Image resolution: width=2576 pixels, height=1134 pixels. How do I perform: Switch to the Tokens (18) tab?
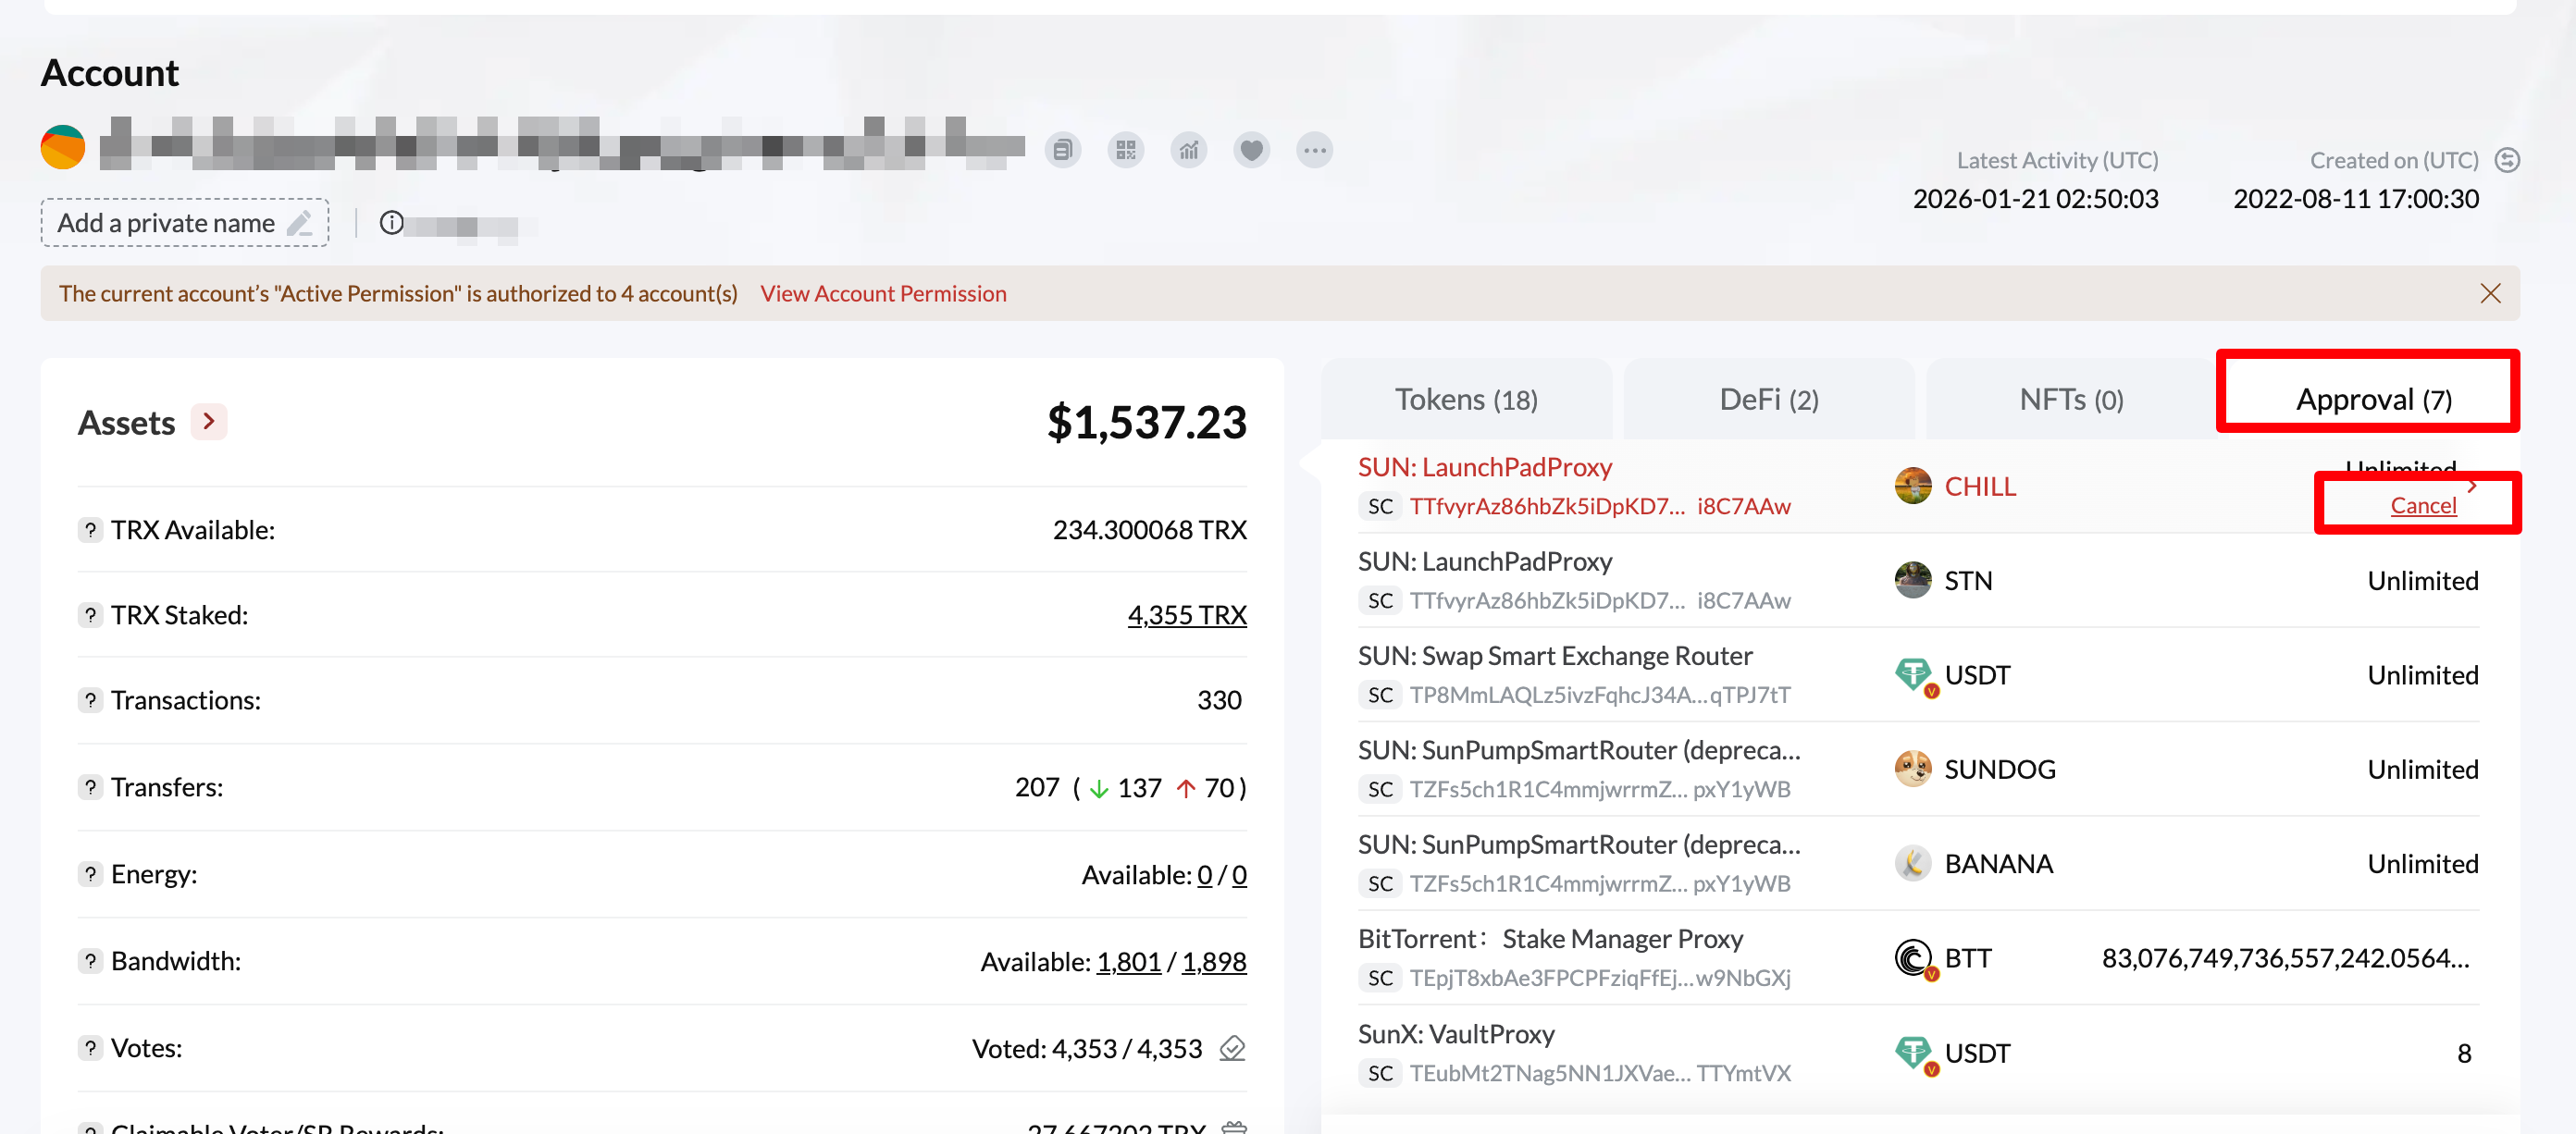tap(1466, 399)
